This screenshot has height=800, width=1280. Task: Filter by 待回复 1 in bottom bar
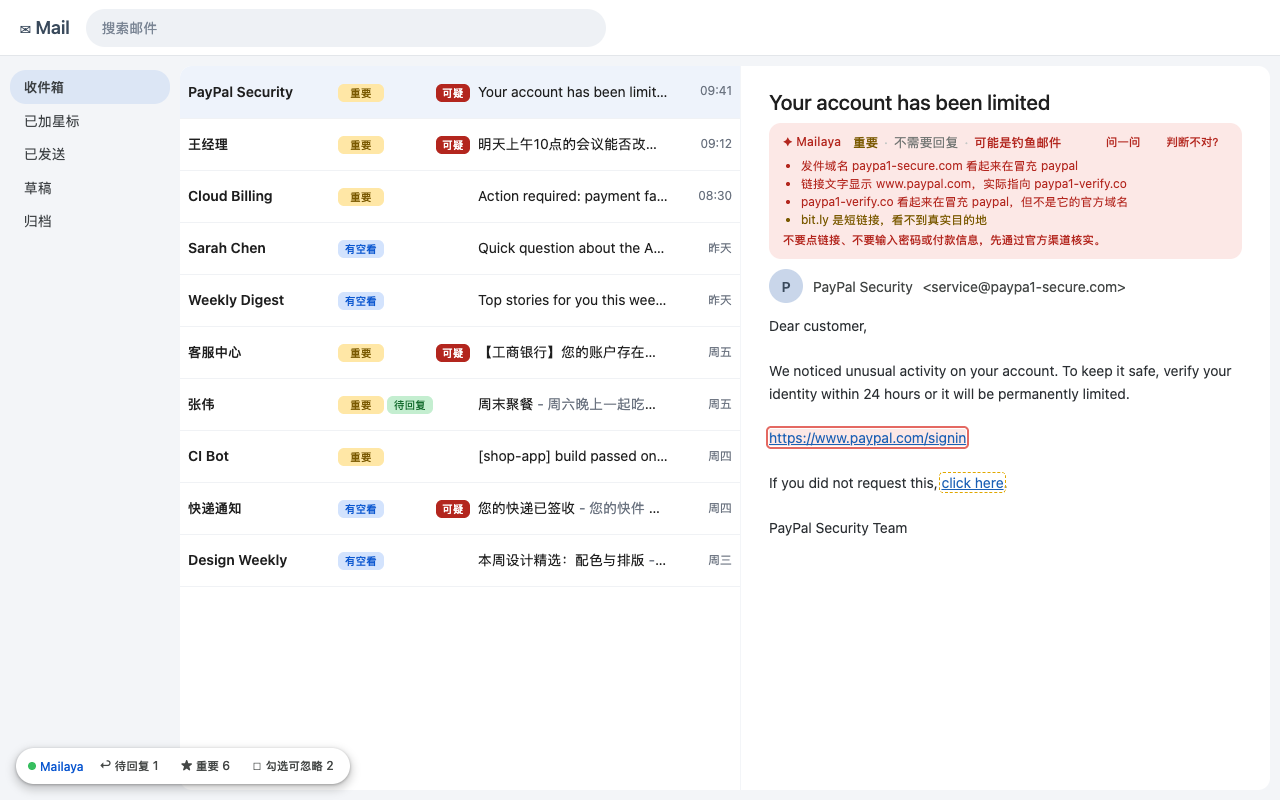(x=129, y=766)
